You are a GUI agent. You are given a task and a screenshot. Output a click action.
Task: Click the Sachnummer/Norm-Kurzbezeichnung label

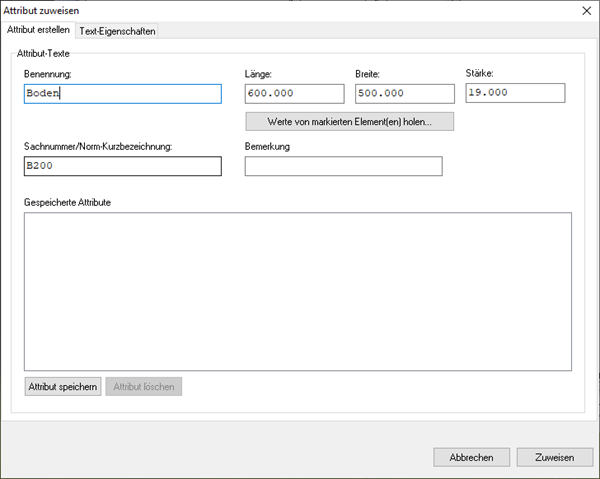[x=98, y=147]
